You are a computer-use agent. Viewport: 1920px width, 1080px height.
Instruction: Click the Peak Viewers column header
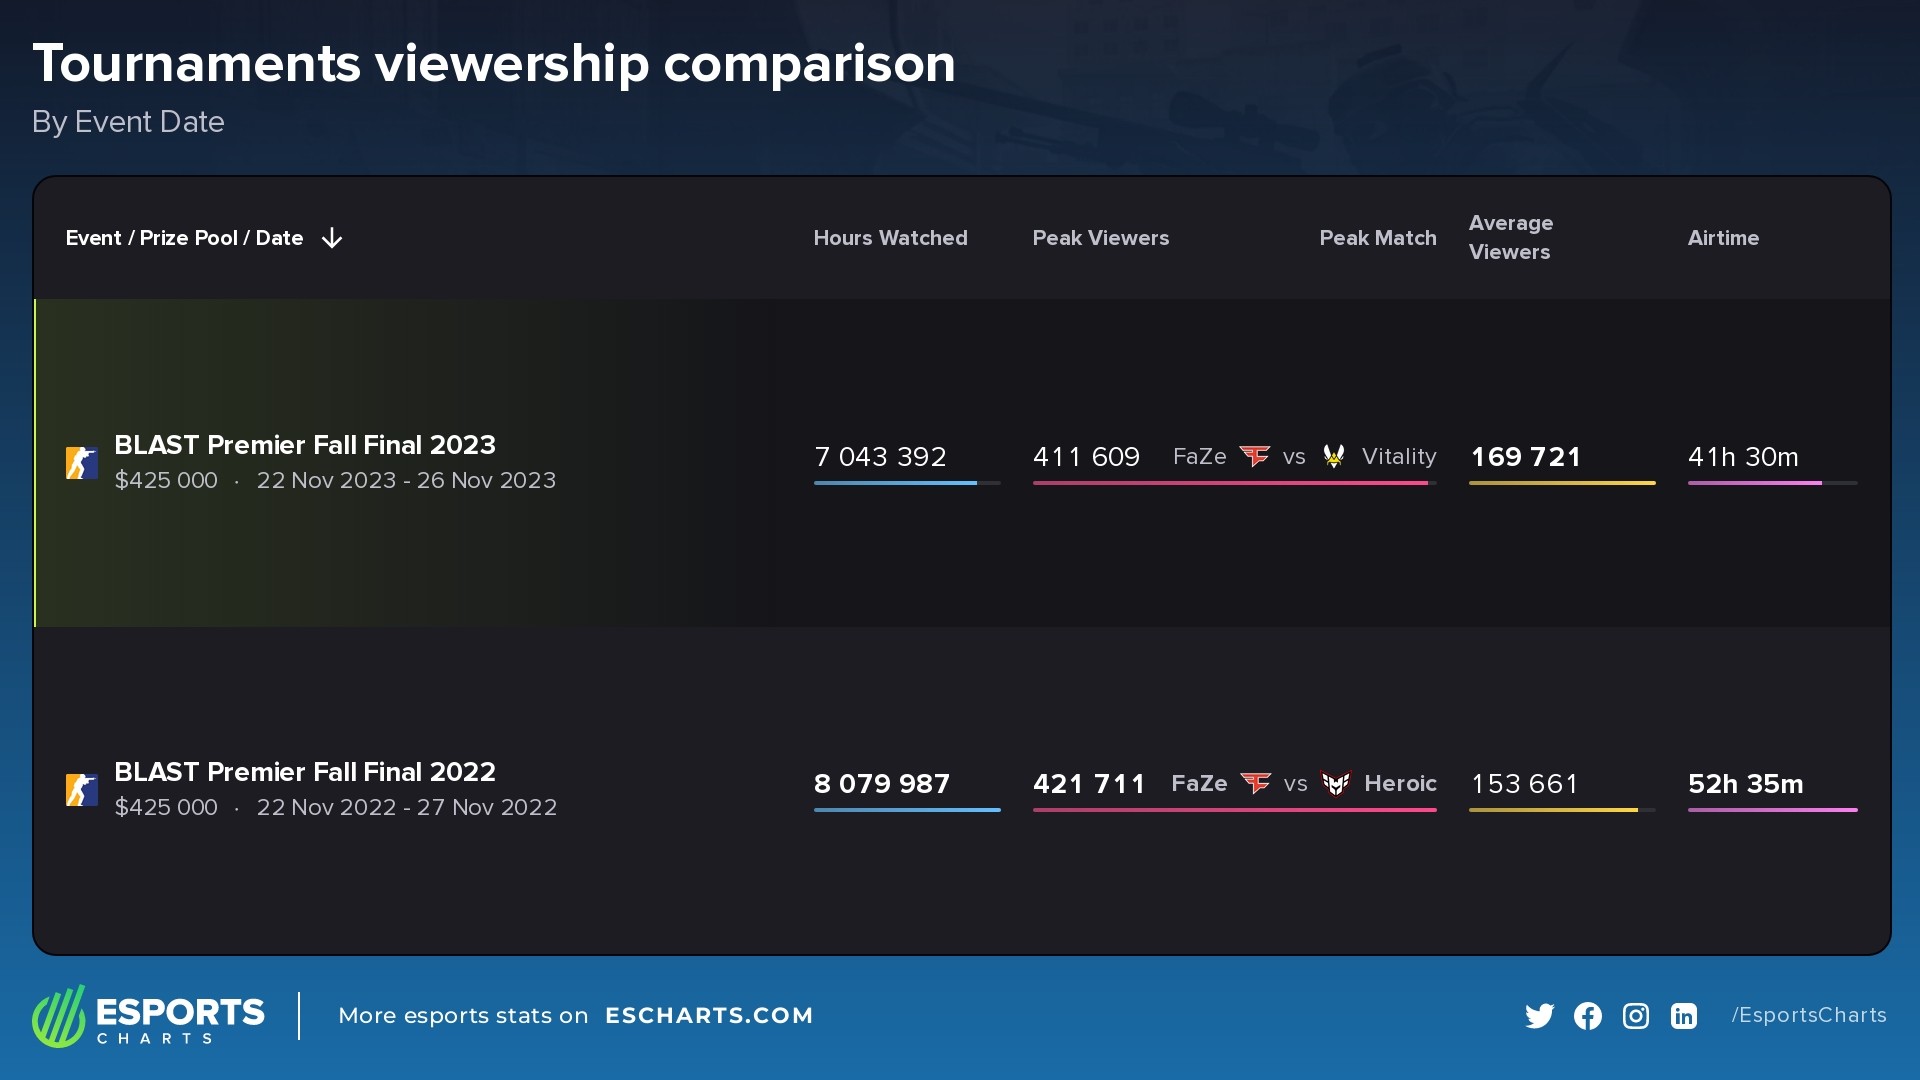1101,238
